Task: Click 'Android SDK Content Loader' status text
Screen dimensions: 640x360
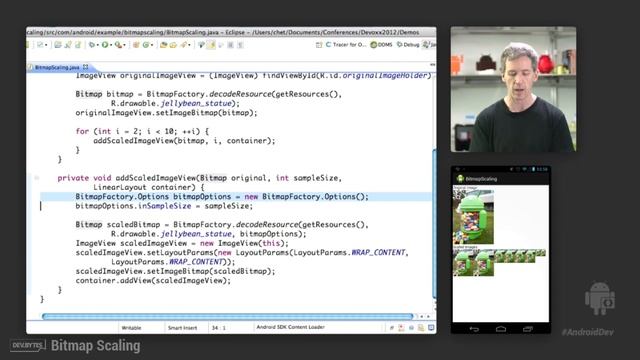Action: (x=291, y=327)
